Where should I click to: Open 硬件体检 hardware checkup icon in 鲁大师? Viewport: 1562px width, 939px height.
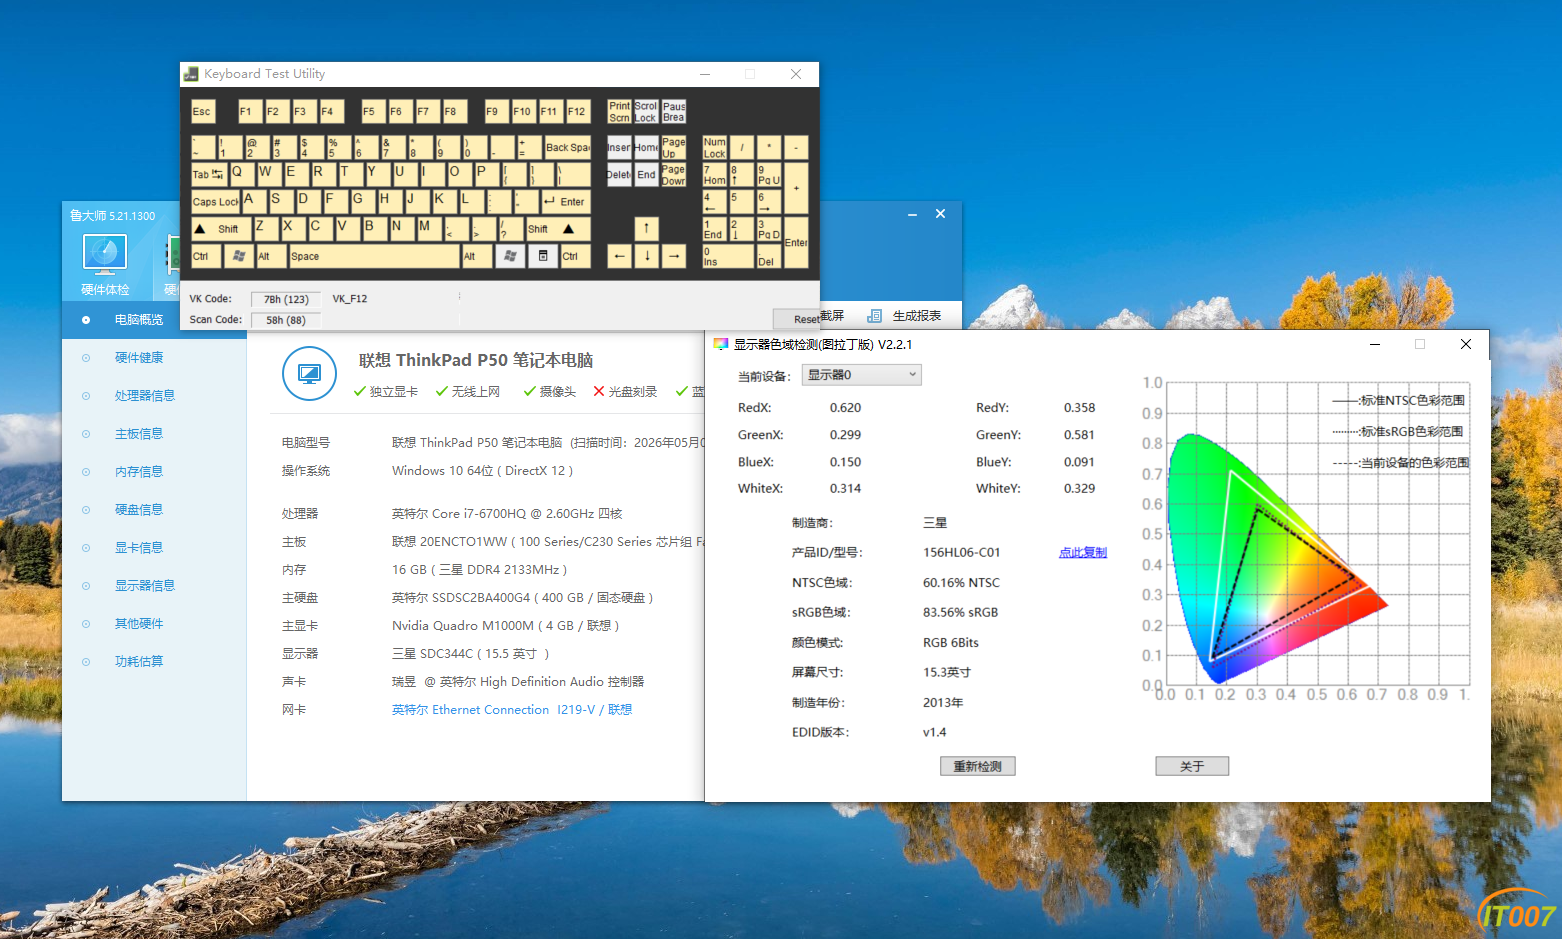click(x=105, y=264)
